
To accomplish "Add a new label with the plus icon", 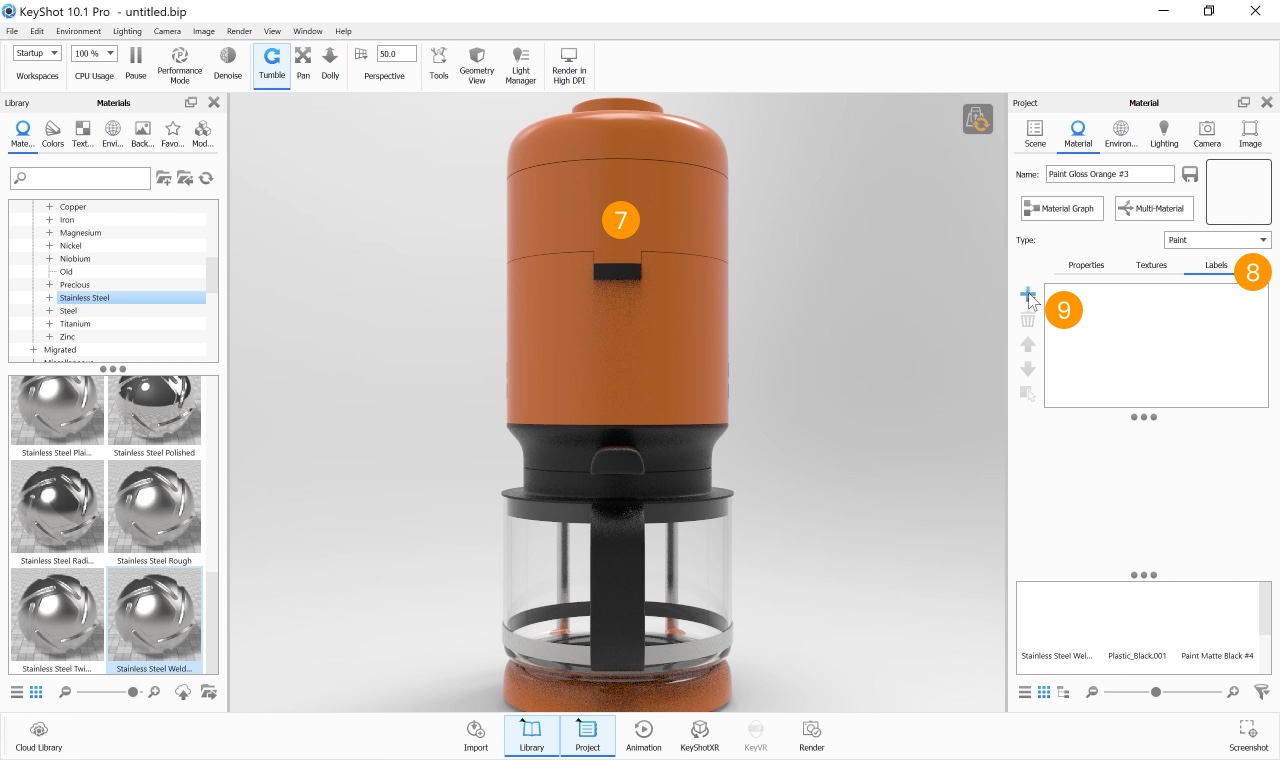I will (x=1028, y=294).
